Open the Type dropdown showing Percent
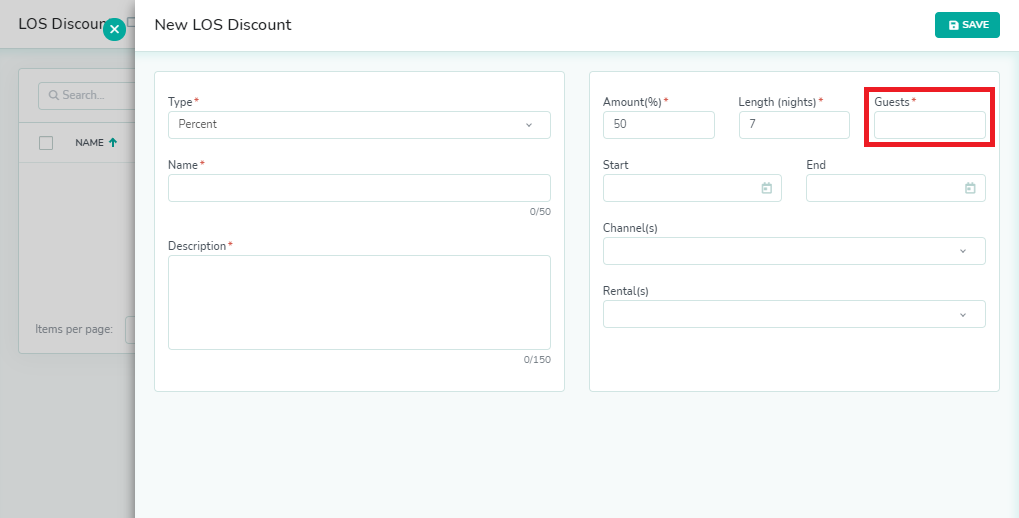1019x518 pixels. click(x=359, y=125)
